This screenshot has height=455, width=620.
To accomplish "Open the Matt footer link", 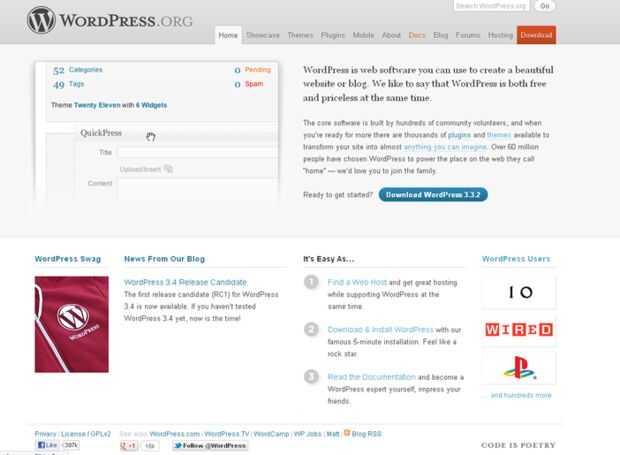I will (x=333, y=434).
